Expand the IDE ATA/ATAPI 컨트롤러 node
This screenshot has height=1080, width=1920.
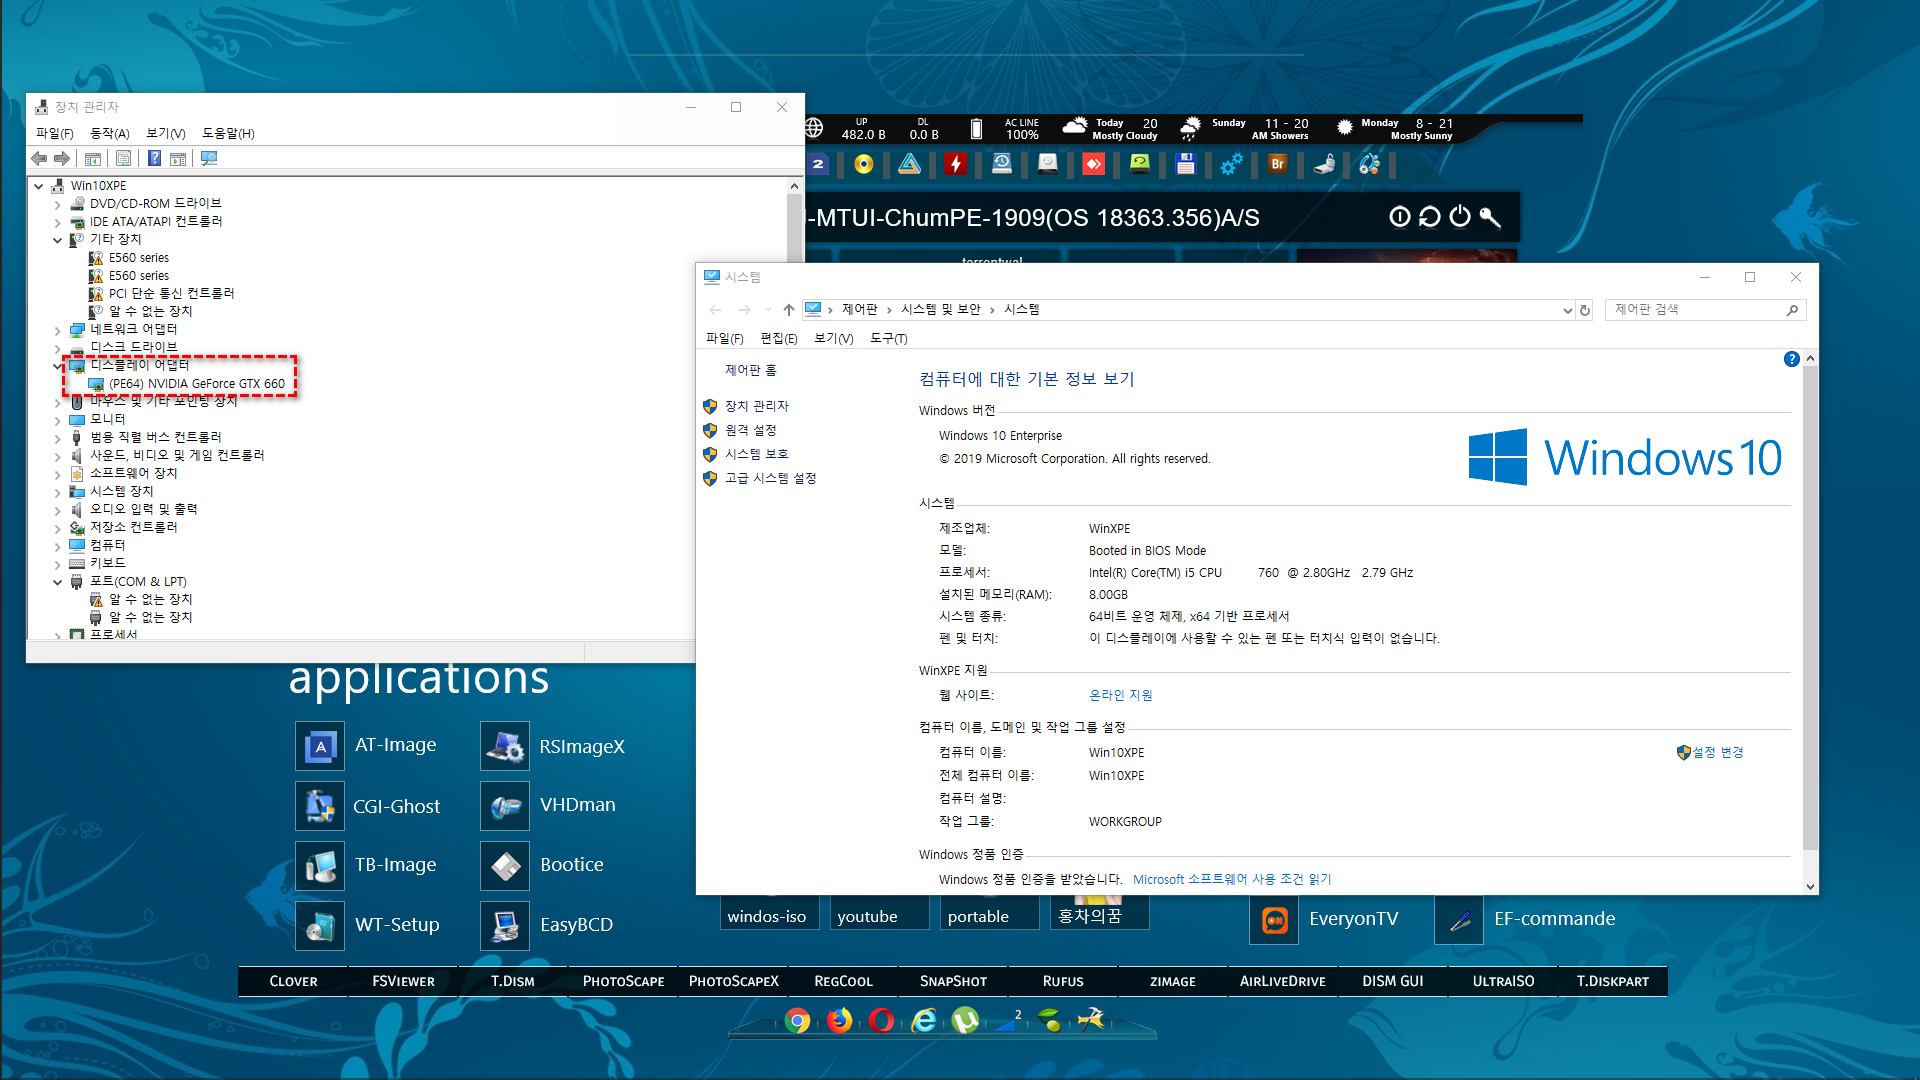(57, 222)
